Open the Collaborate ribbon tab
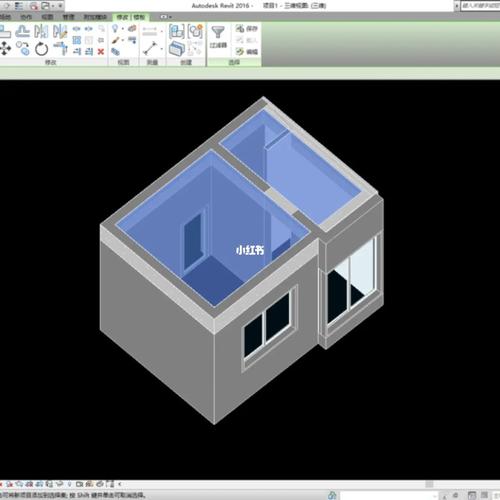The height and width of the screenshot is (500, 500). point(26,17)
